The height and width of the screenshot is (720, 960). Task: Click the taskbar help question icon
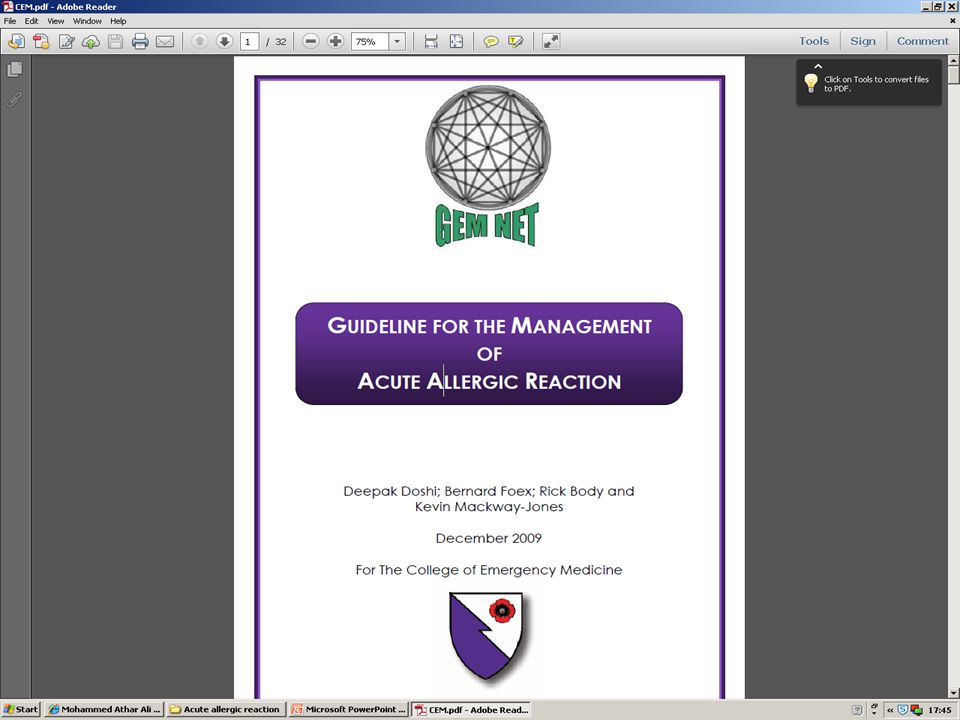pyautogui.click(x=857, y=710)
